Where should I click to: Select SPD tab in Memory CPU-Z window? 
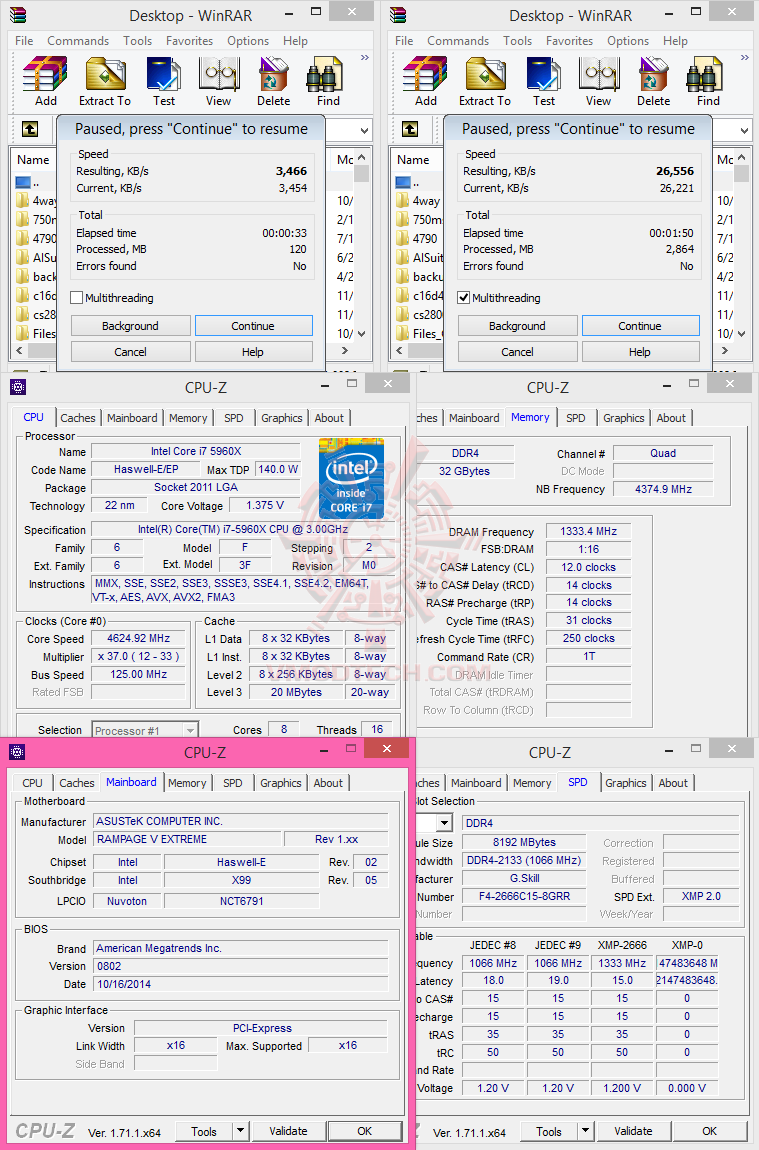point(576,417)
